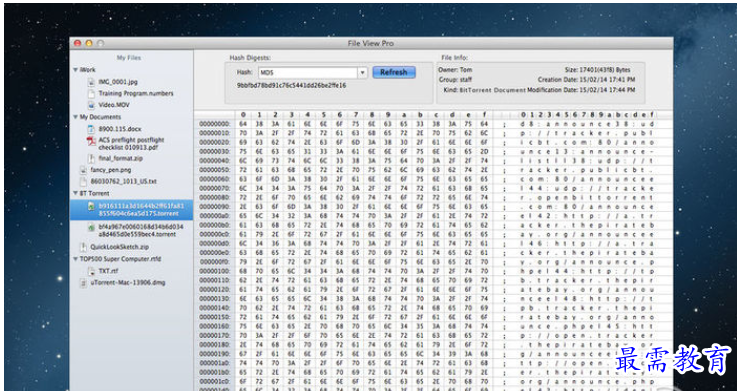Click hex column header 0
The height and width of the screenshot is (391, 737).
[243, 115]
